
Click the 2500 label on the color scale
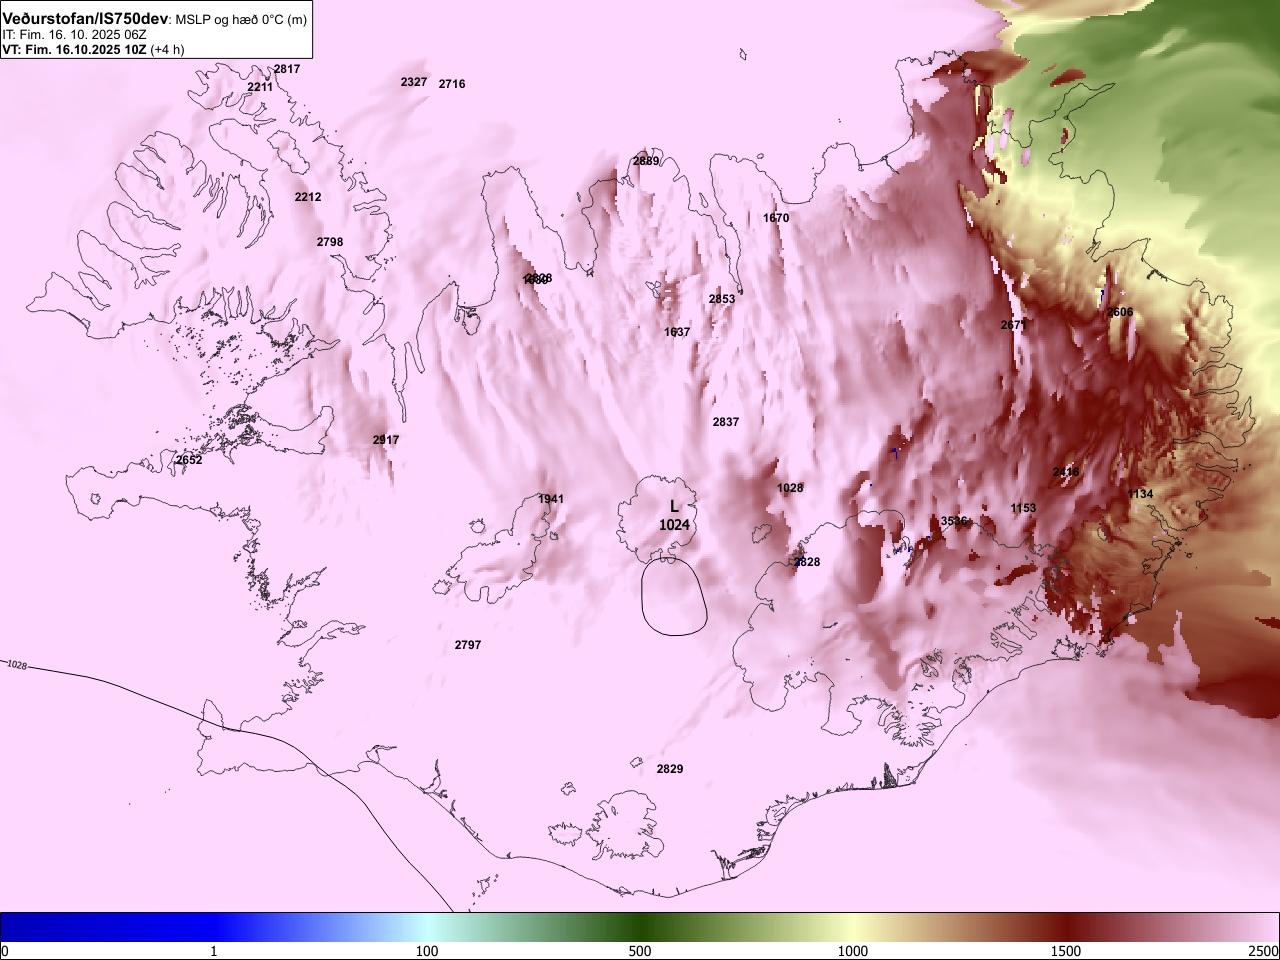1264,951
